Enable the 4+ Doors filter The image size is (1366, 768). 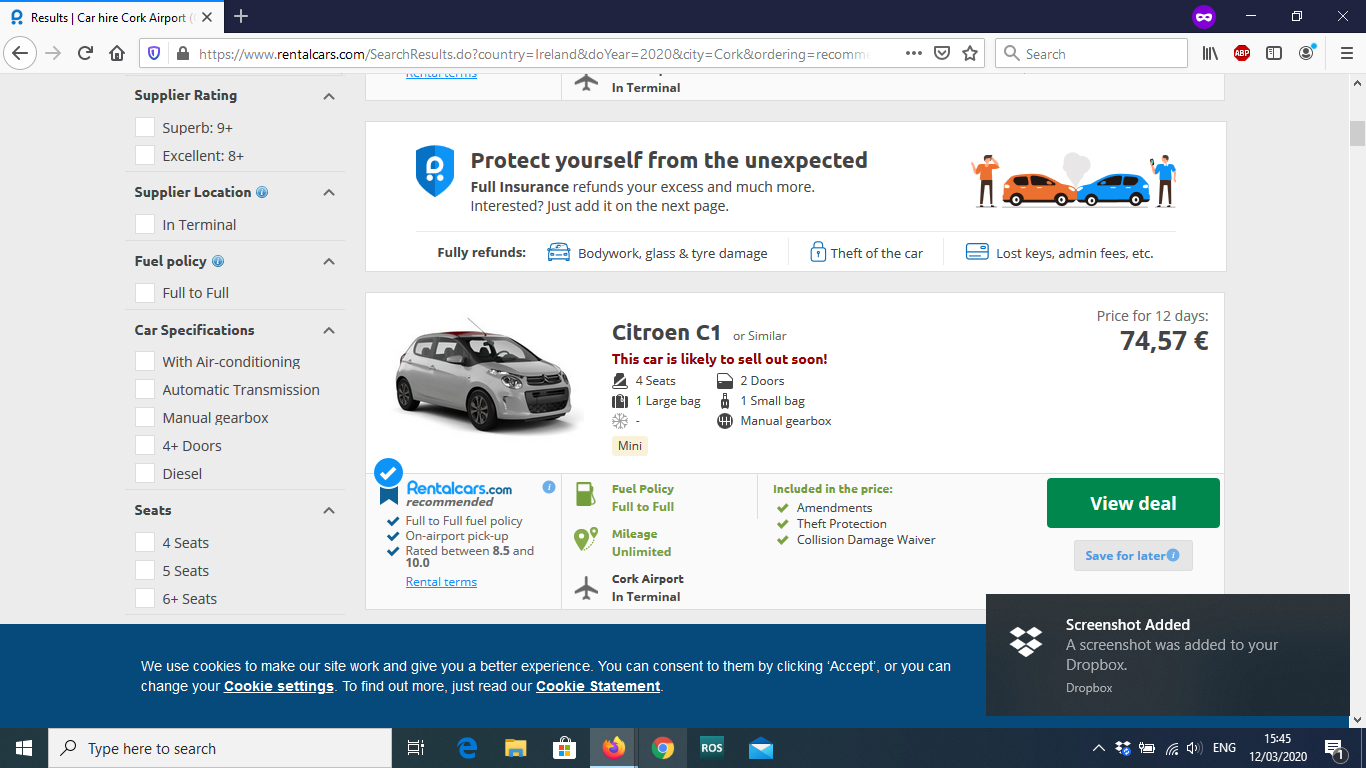[x=145, y=445]
